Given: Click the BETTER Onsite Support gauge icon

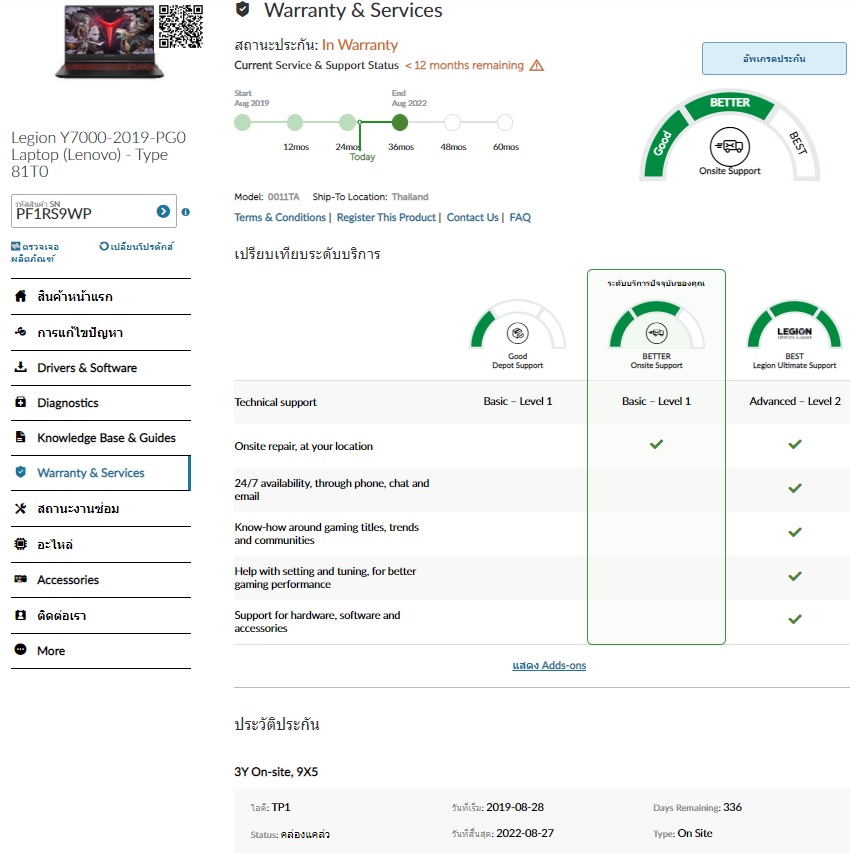Looking at the screenshot, I should click(656, 333).
